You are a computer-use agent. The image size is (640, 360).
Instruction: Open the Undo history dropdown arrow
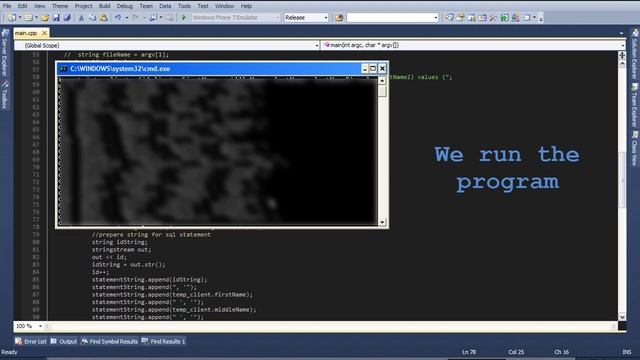coord(127,18)
